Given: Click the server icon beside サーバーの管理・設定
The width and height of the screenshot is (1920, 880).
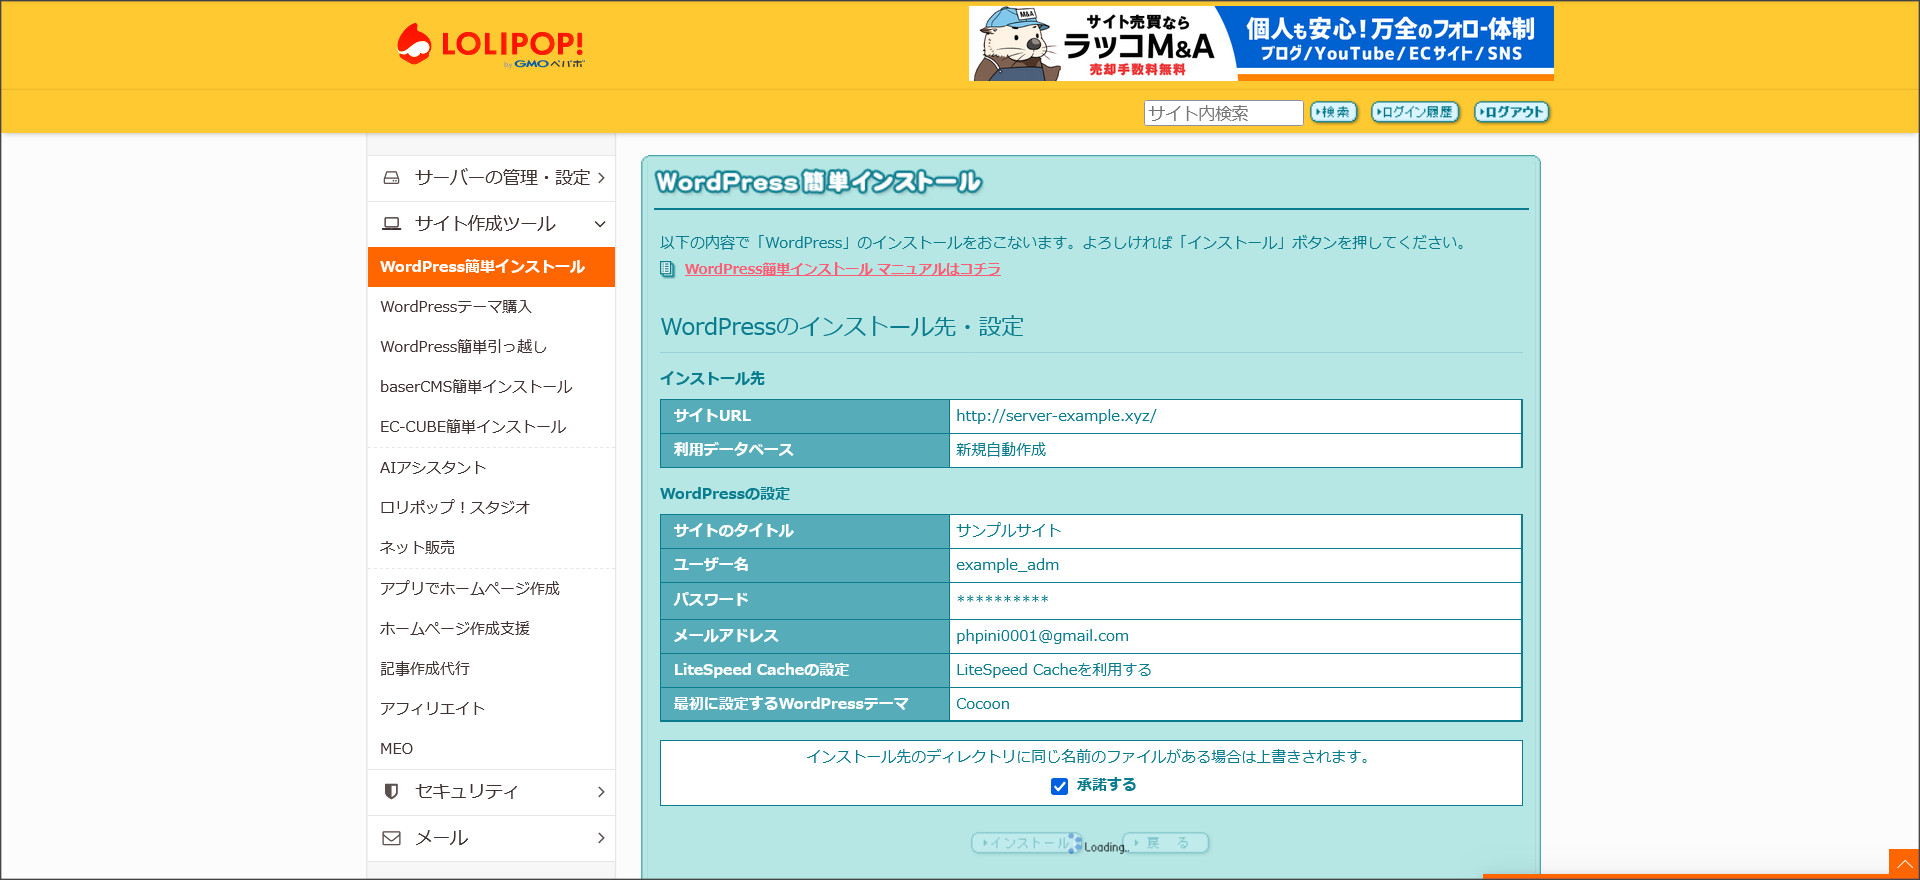Looking at the screenshot, I should [392, 178].
